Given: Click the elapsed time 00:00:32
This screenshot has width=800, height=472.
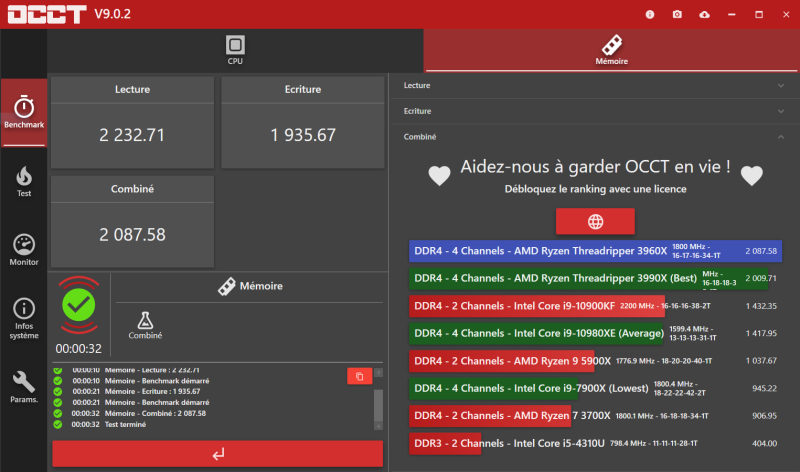Looking at the screenshot, I should [x=79, y=349].
